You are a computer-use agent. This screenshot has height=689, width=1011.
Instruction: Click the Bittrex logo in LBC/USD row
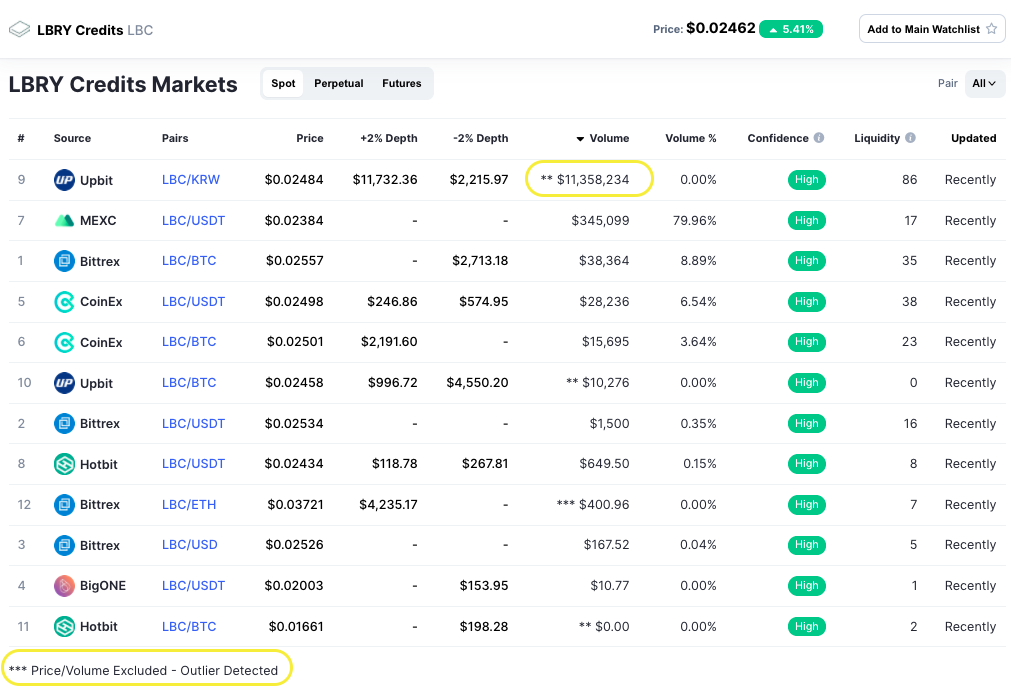pos(64,545)
